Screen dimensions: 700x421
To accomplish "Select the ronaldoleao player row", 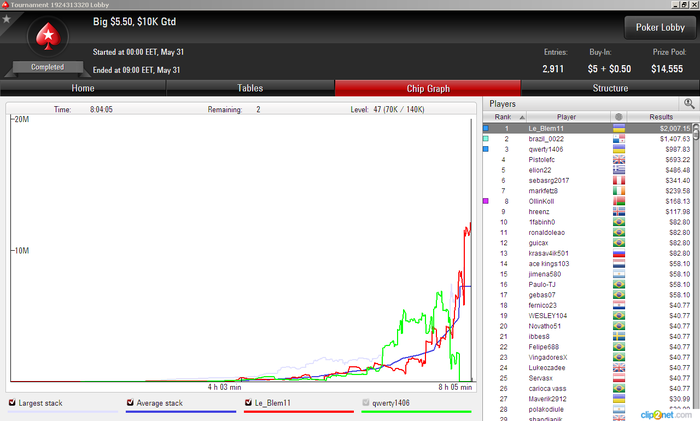I will [x=588, y=233].
